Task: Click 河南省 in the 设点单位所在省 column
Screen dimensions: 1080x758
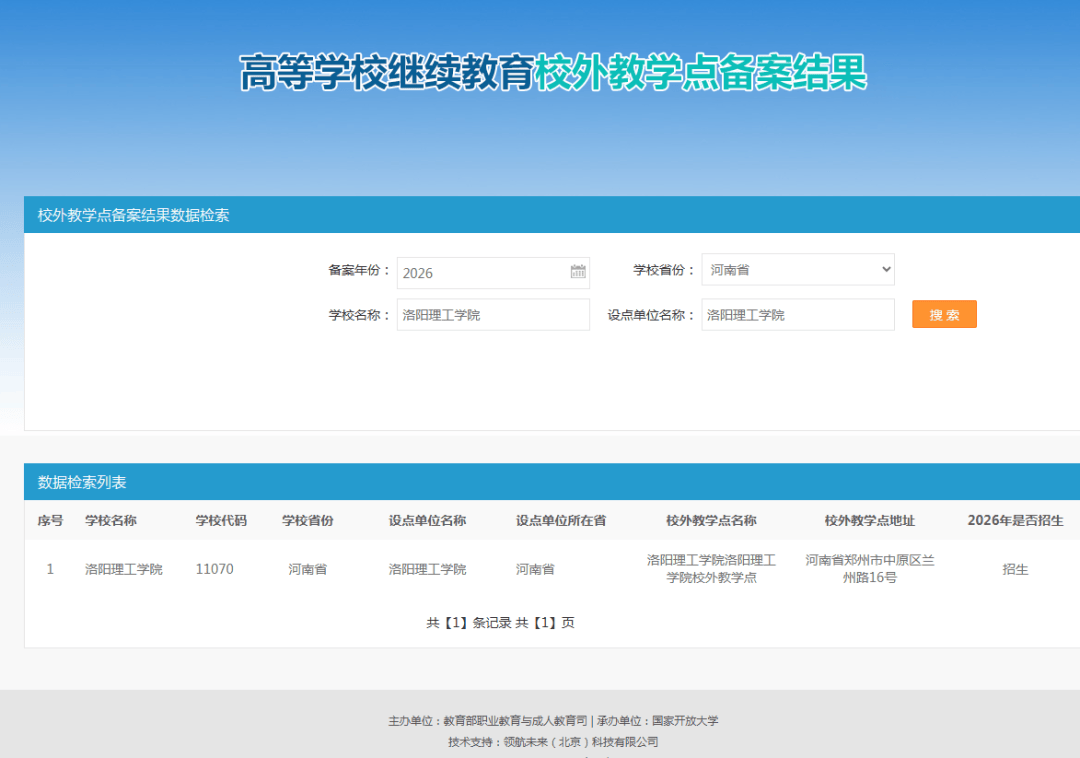Action: point(535,569)
